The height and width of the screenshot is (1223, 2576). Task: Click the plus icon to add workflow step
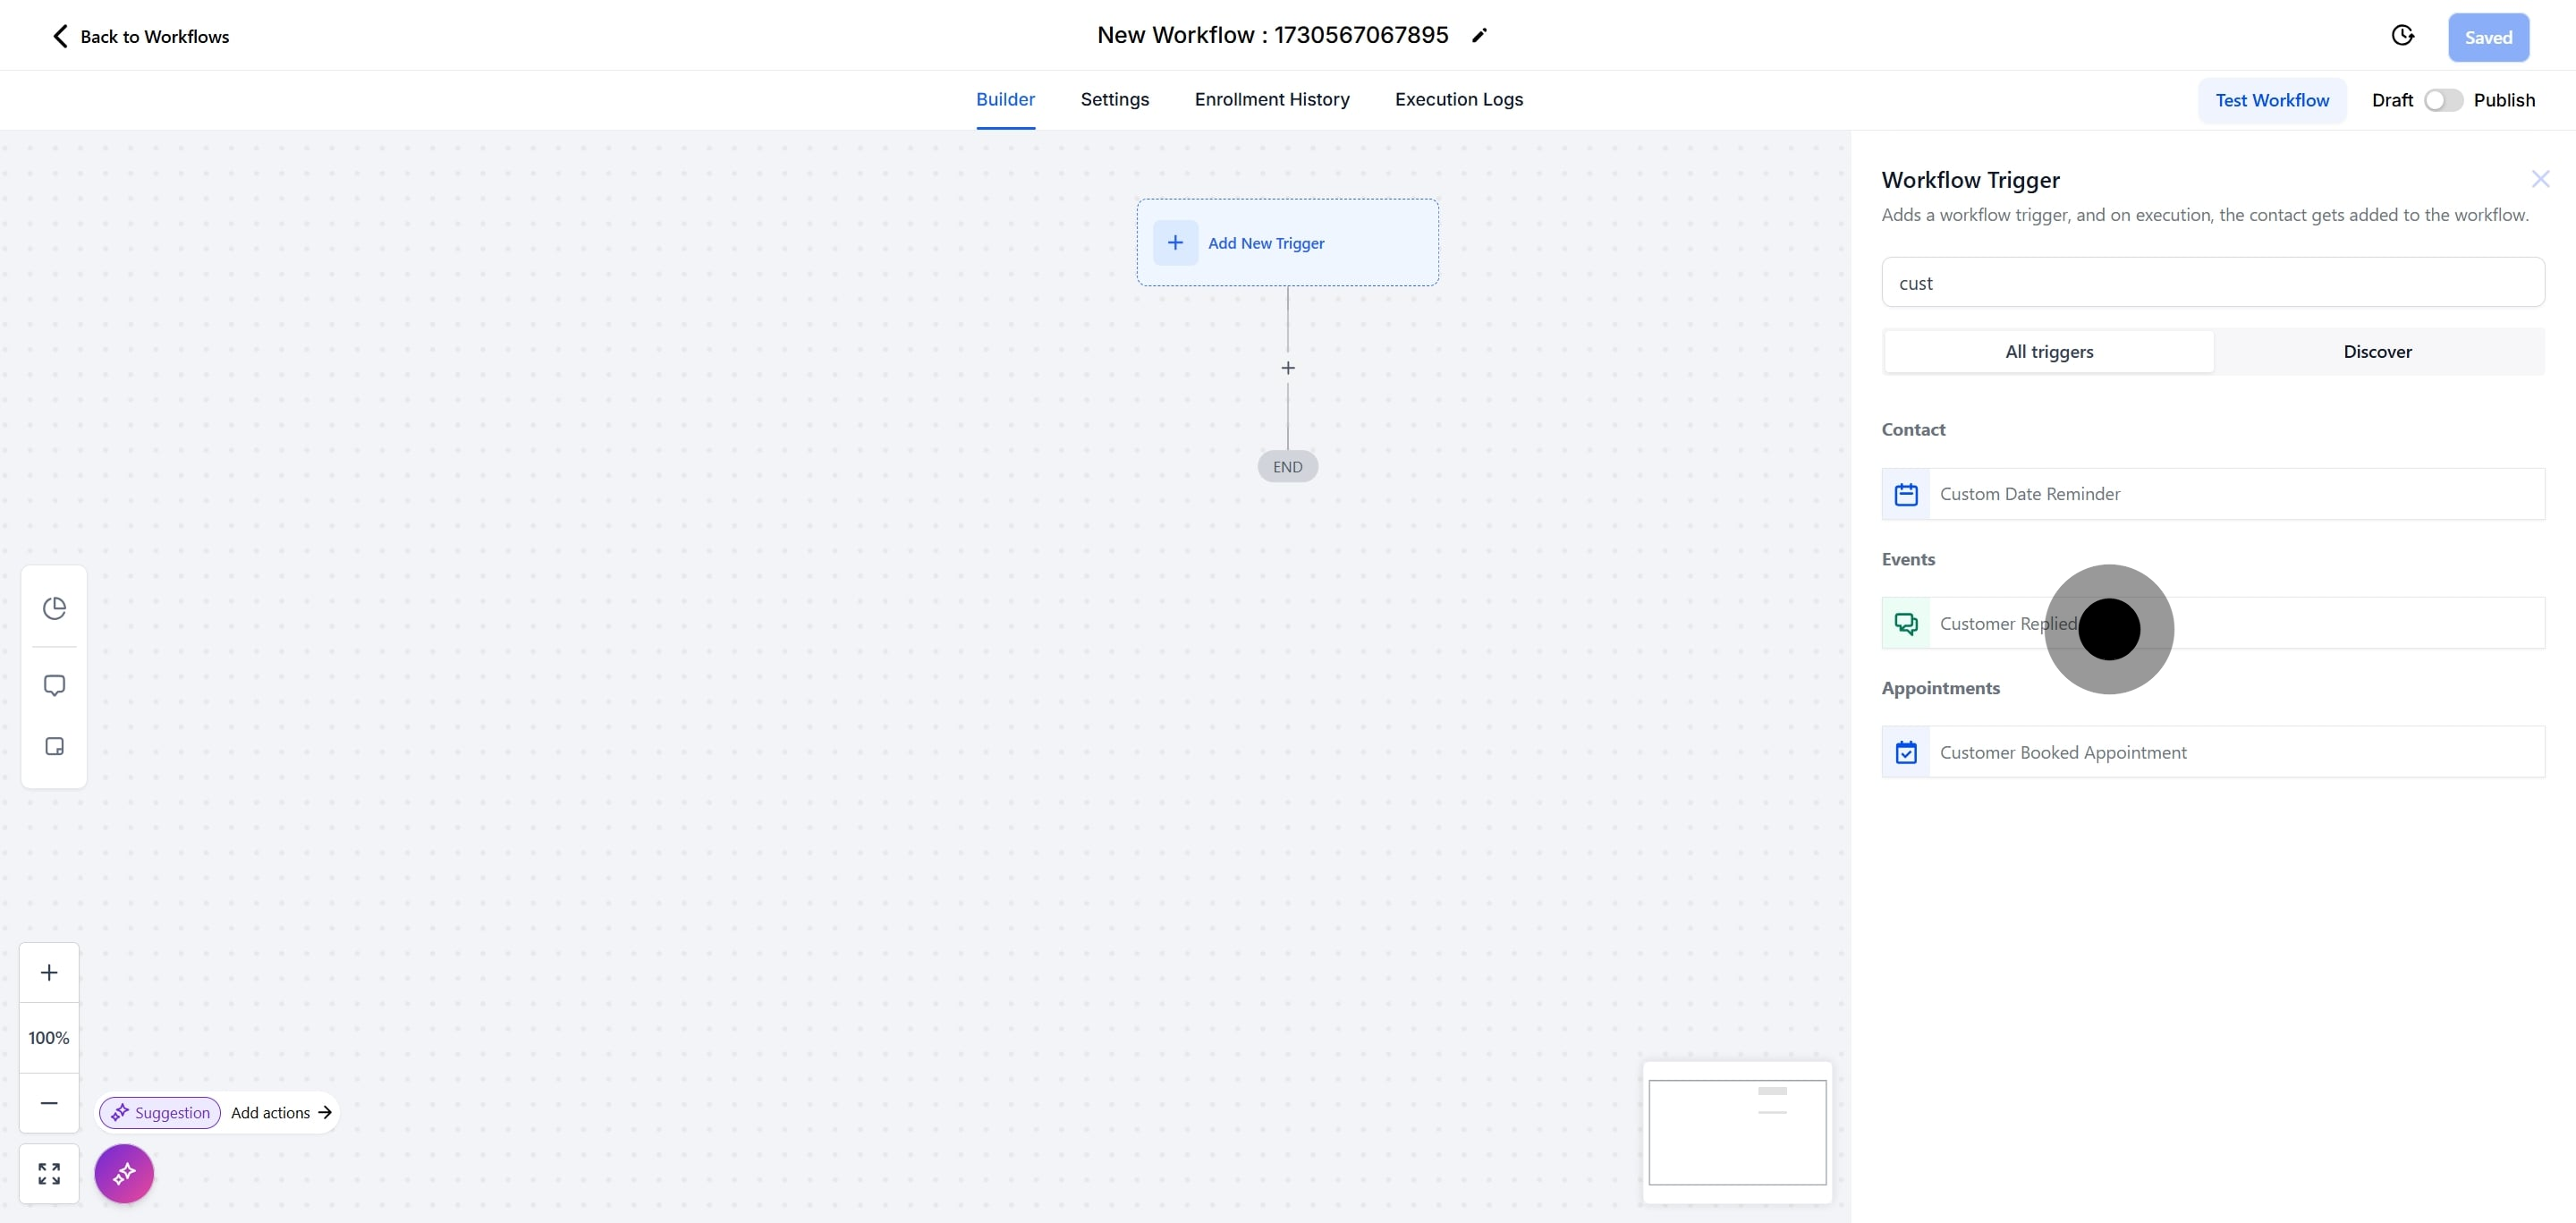click(1288, 368)
